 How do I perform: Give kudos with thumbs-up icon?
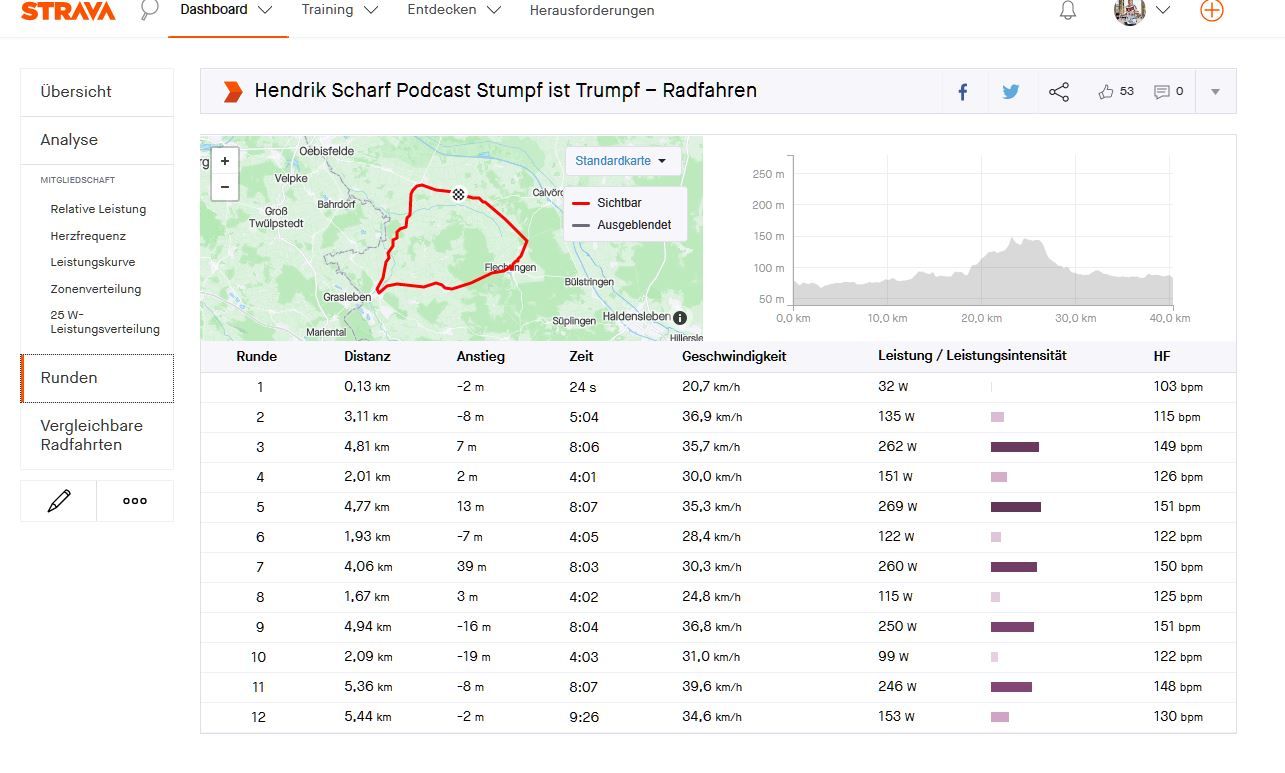coord(1106,92)
